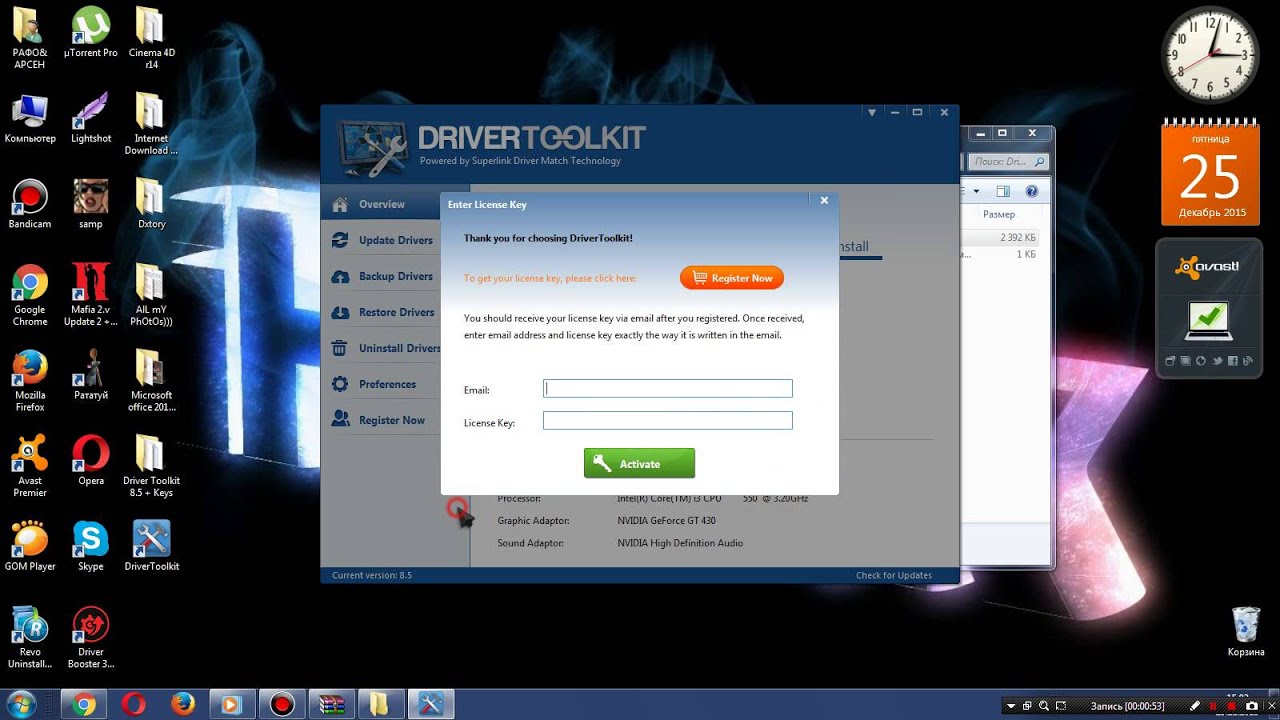Image resolution: width=1280 pixels, height=720 pixels.
Task: Select the samp desktop icon
Action: [91, 204]
